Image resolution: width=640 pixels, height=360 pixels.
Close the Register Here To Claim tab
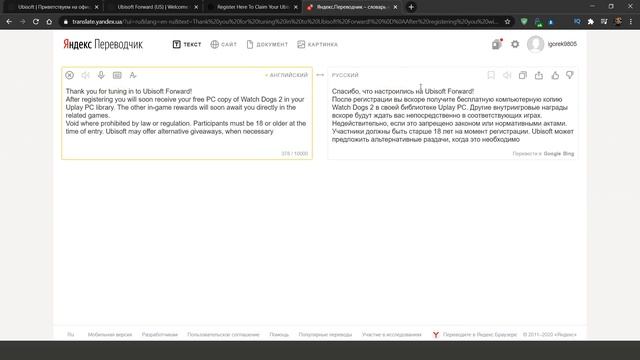(296, 7)
